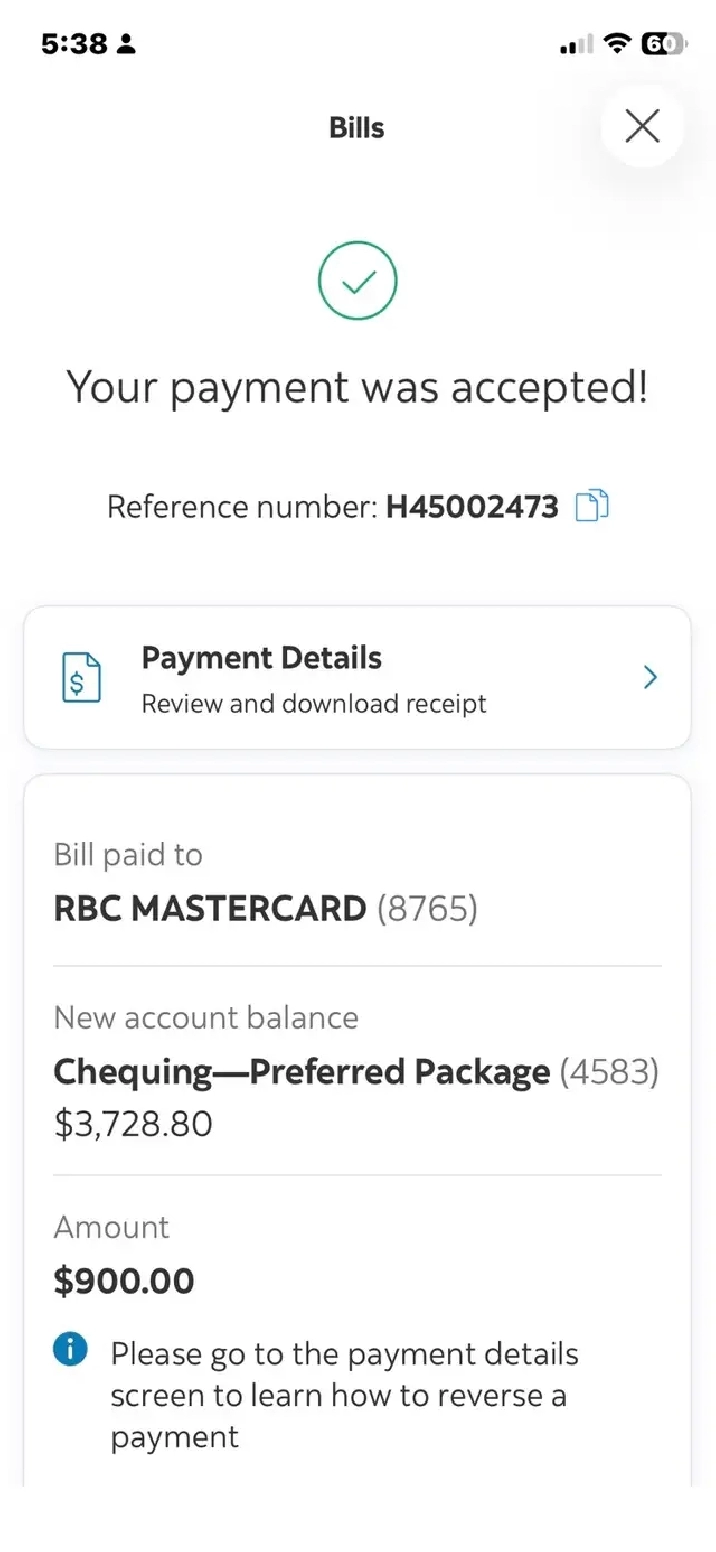
Task: Tap Chequing—Preferred Package account name
Action: pos(302,1072)
